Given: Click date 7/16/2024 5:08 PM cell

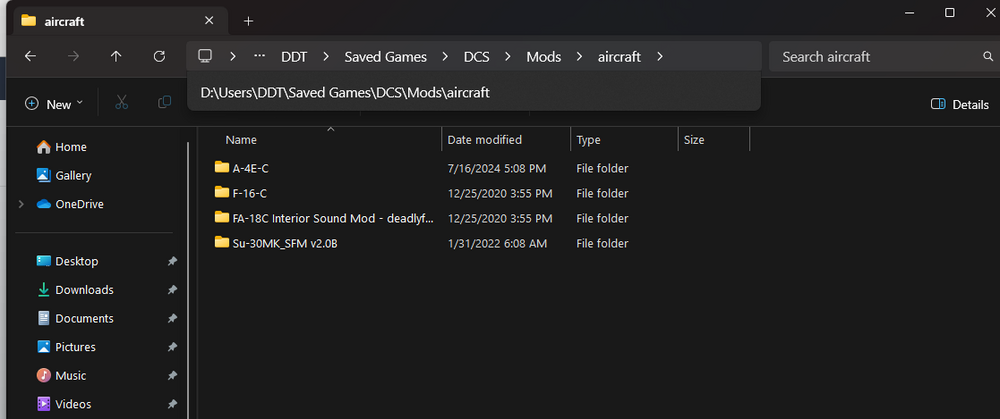Looking at the screenshot, I should [497, 168].
